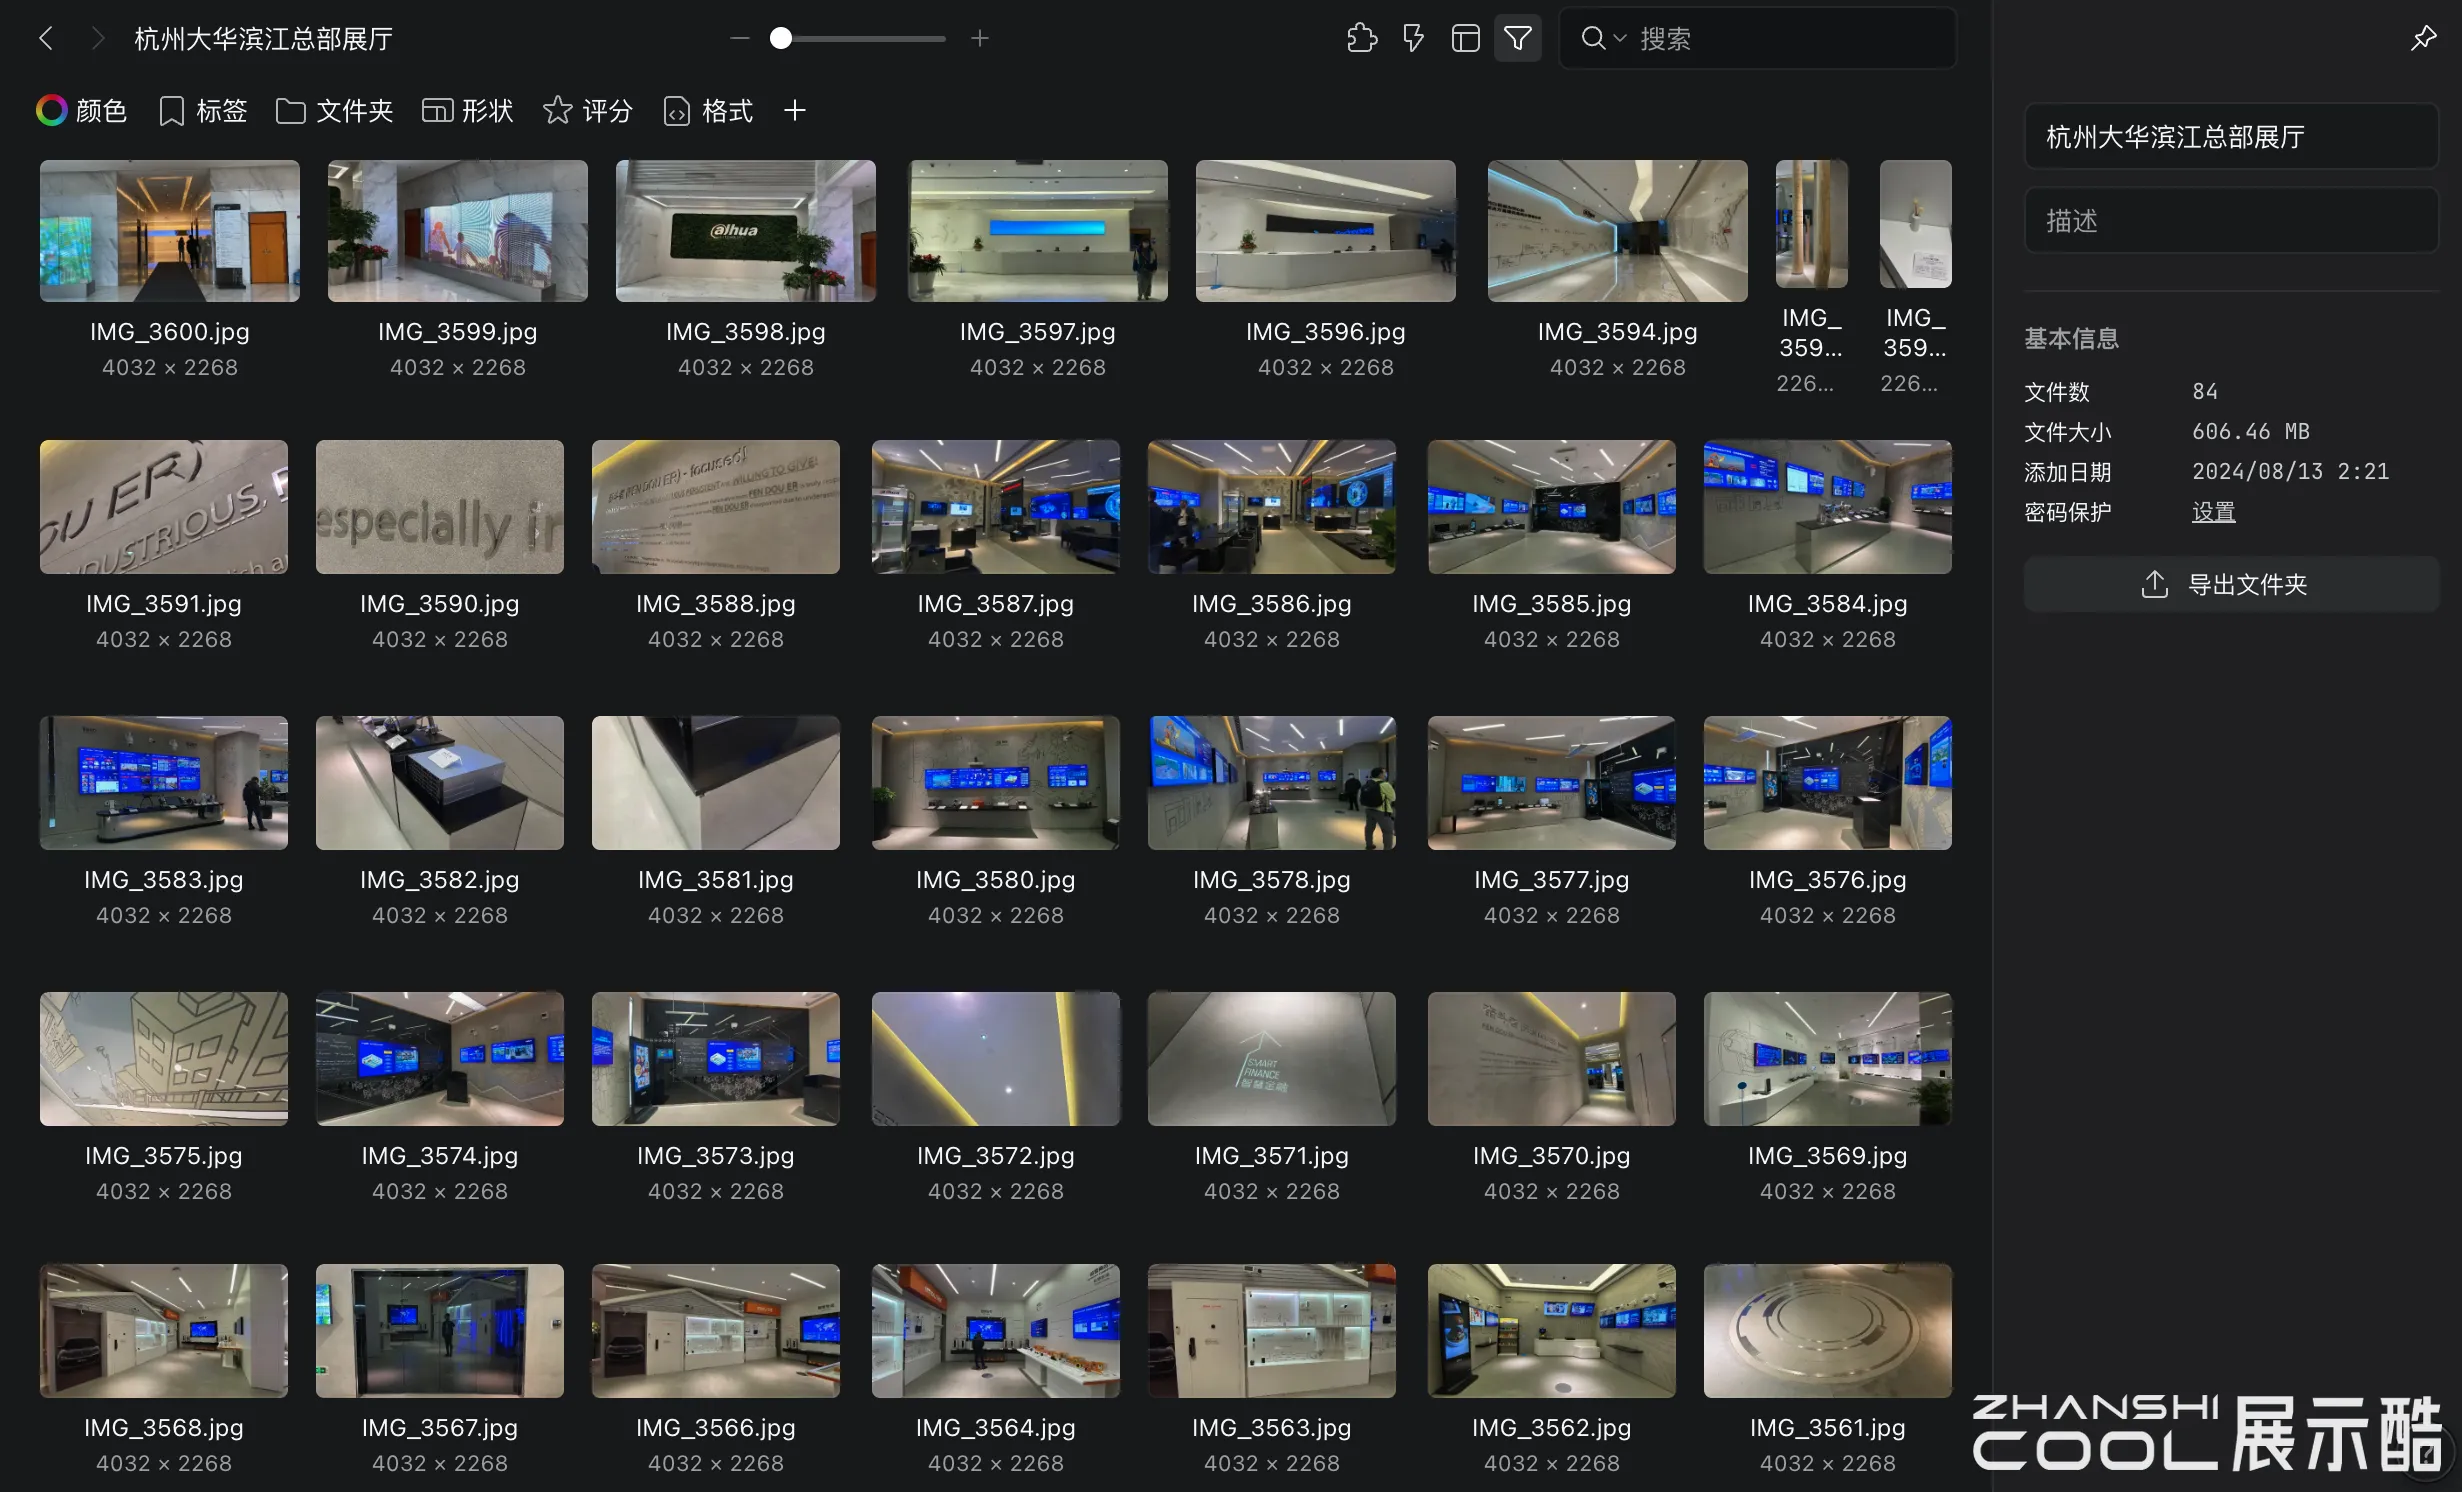Screen dimensions: 2462x1492
Task: Select thumbnail IMG_3584.jpg
Action: 1828,507
